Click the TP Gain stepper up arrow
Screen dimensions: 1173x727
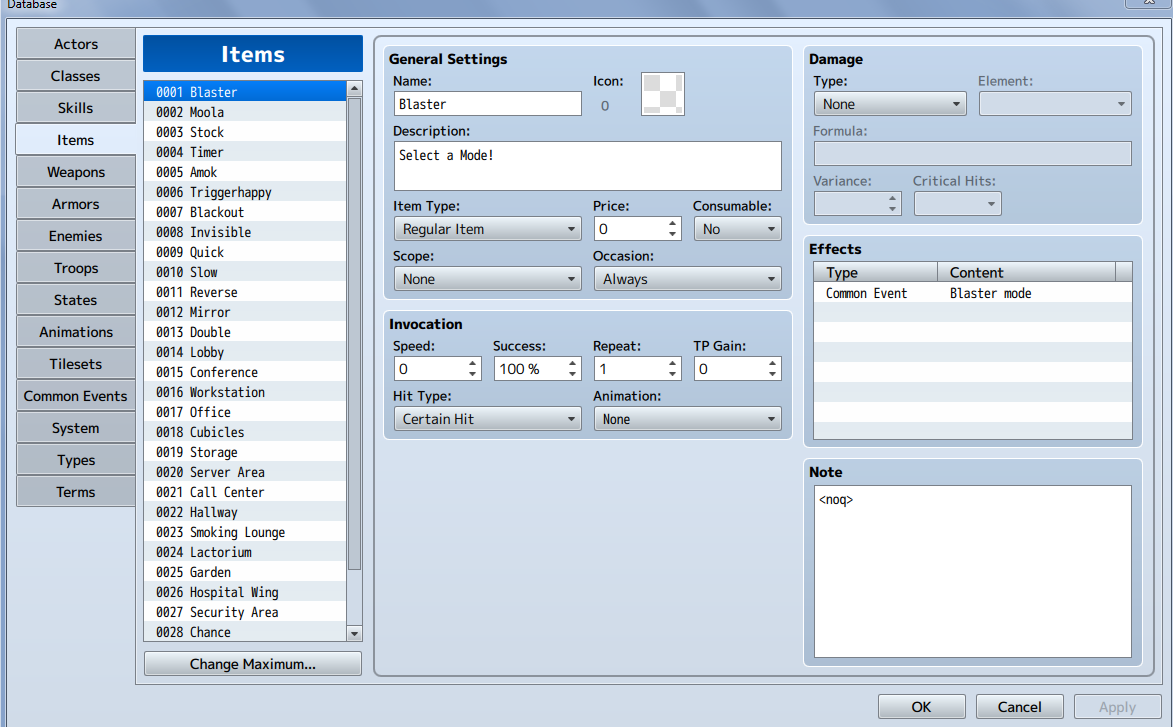click(772, 364)
